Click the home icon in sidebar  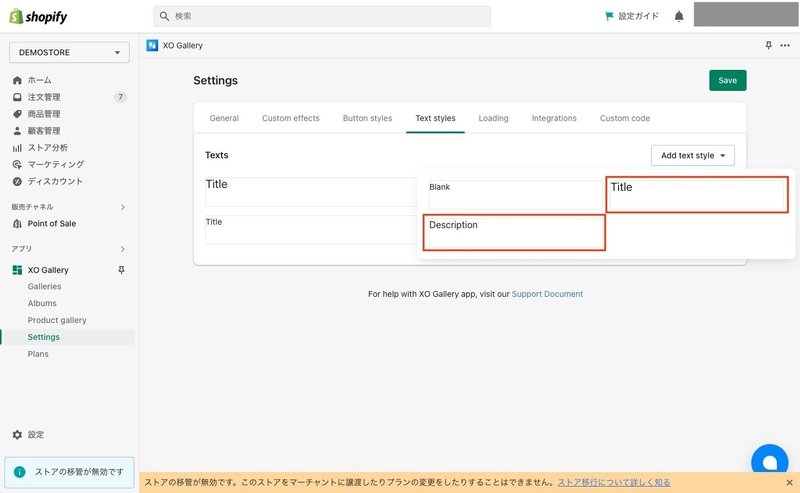click(17, 80)
